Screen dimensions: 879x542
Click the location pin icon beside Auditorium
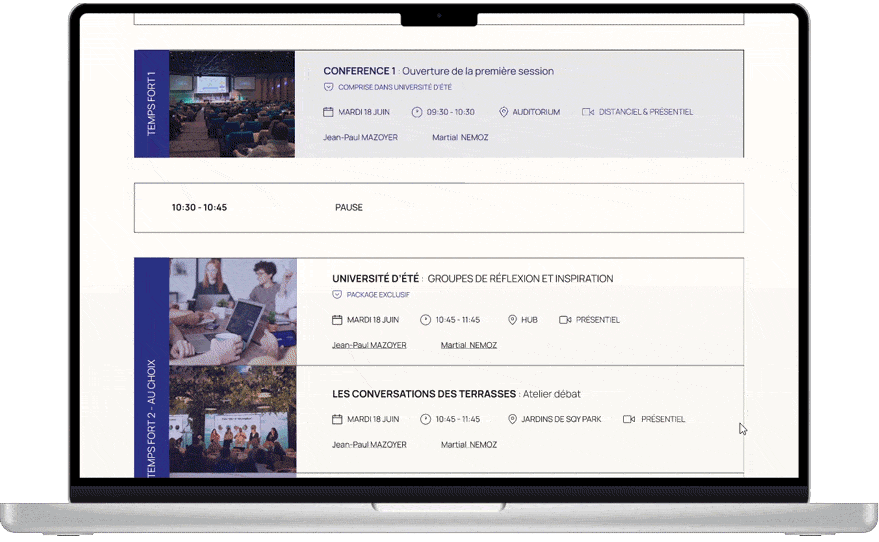[504, 112]
